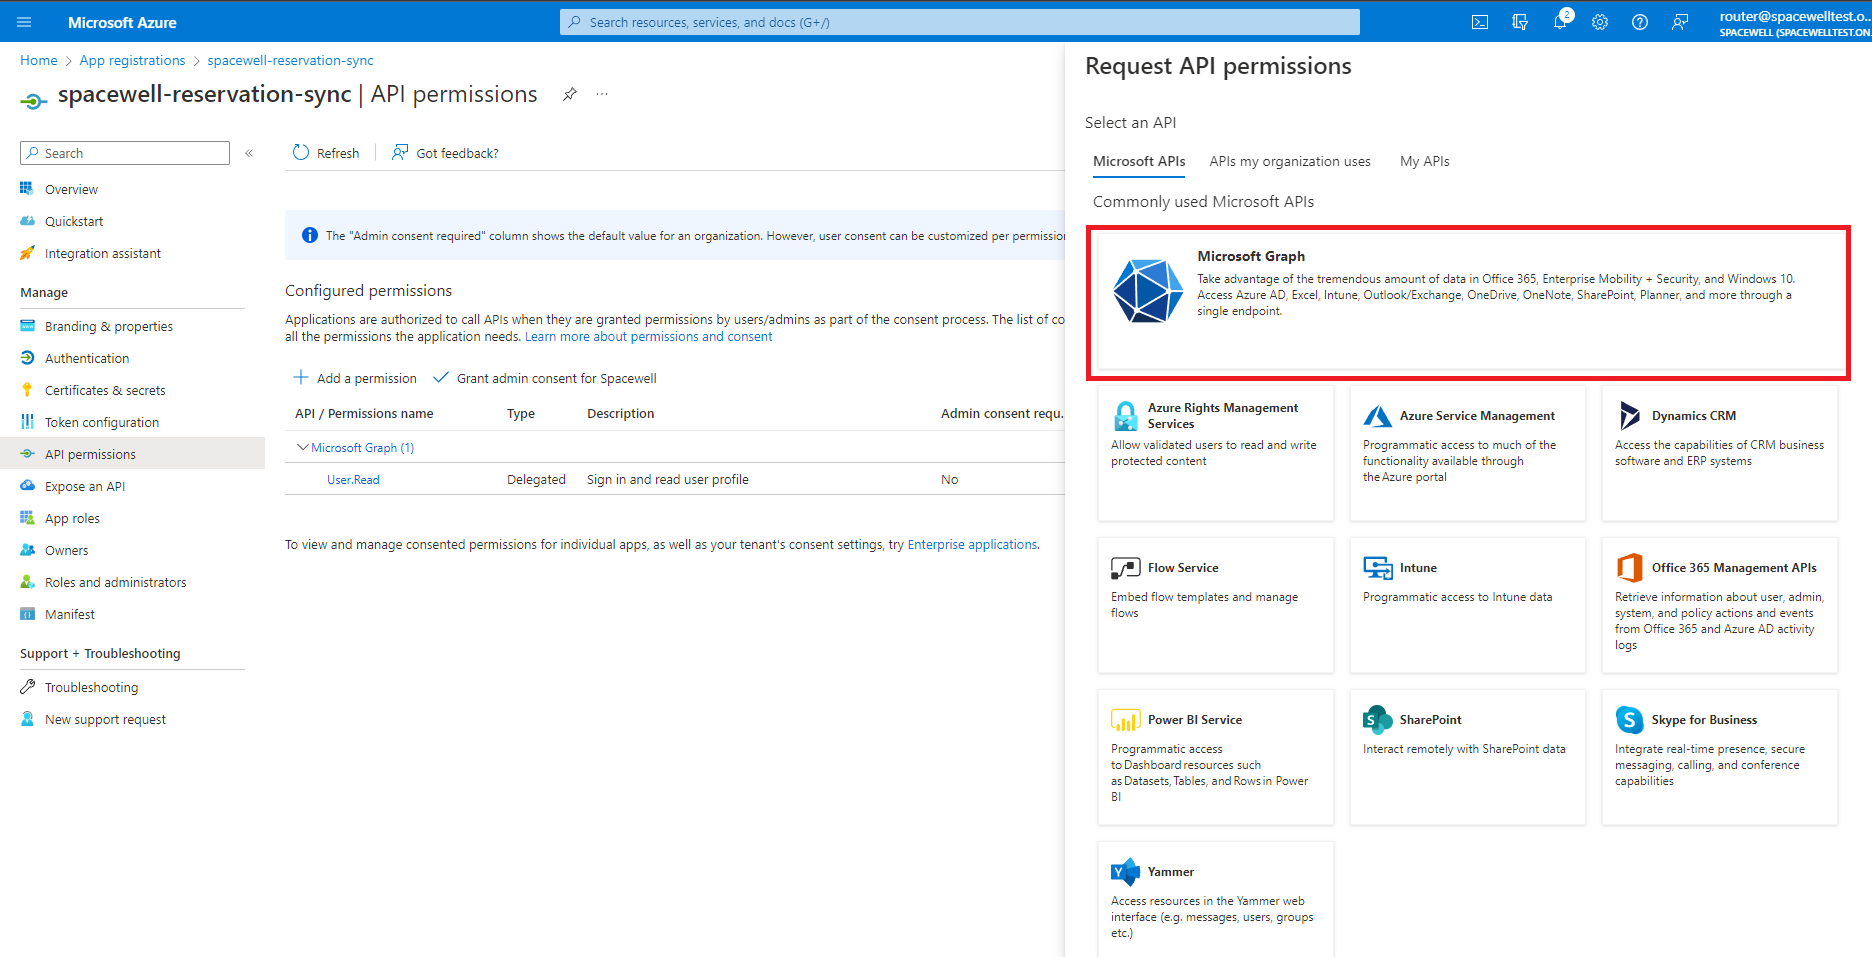This screenshot has height=957, width=1872.
Task: Select the Flow Service API card
Action: pos(1215,605)
